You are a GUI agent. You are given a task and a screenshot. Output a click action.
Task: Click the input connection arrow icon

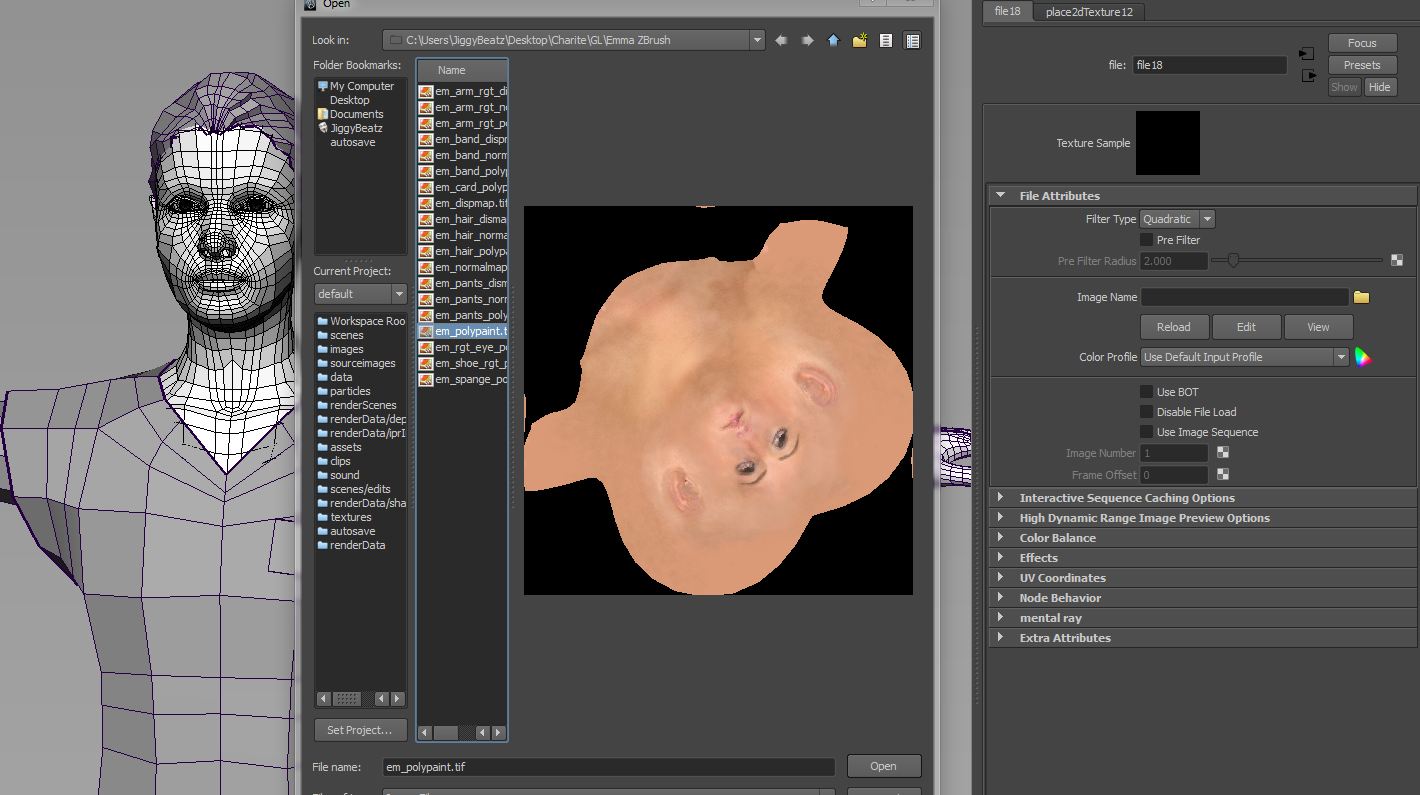(1306, 54)
